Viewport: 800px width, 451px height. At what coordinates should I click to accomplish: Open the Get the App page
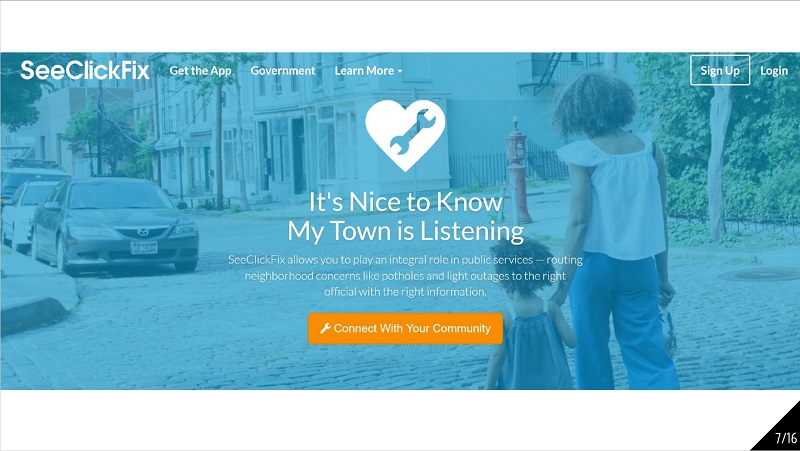tap(201, 71)
